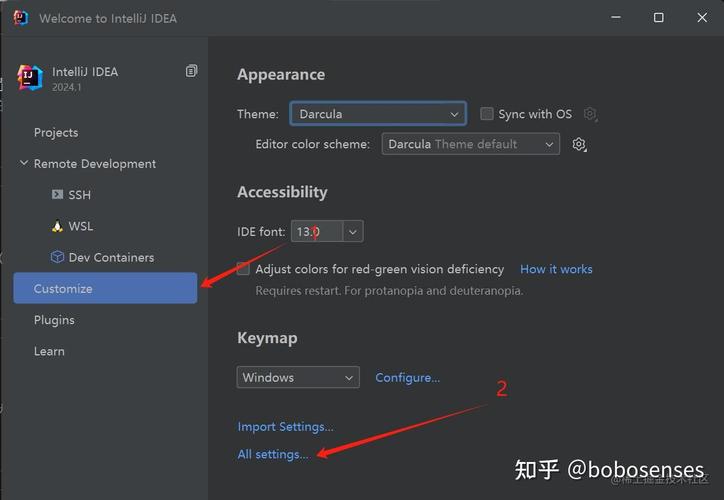Screen dimensions: 724x500
Task: Click the WSL penguin icon
Action: [x=57, y=226]
